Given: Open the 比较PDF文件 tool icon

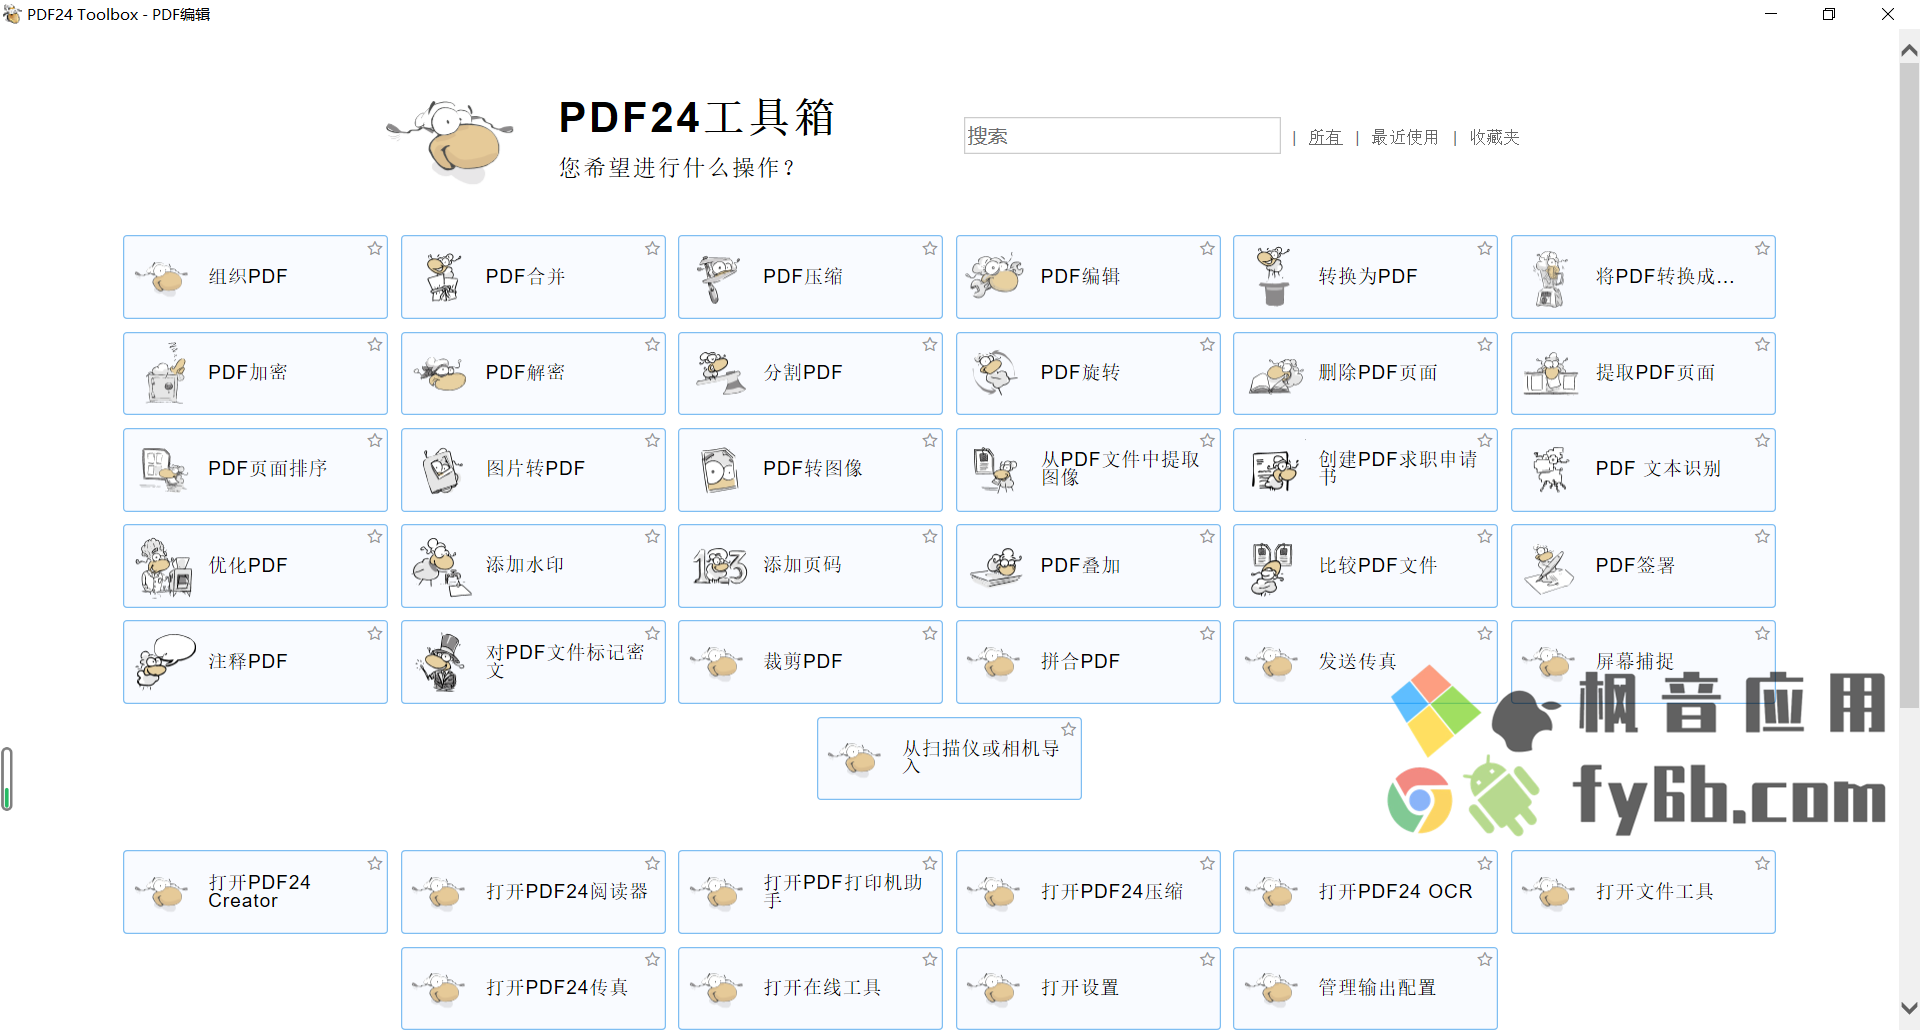Looking at the screenshot, I should click(1272, 568).
